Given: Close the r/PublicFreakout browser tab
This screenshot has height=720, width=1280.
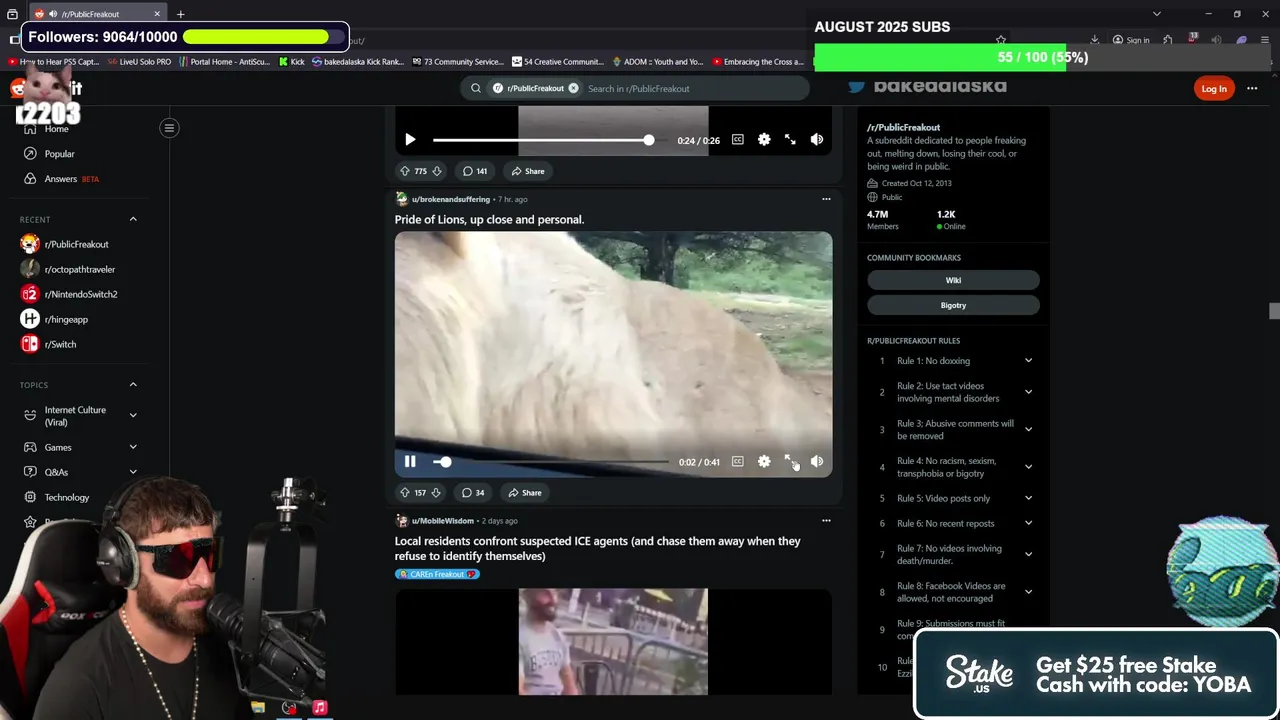Looking at the screenshot, I should pyautogui.click(x=157, y=14).
